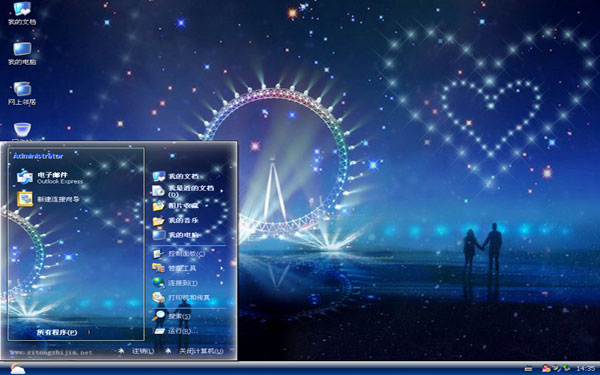Viewport: 600px width, 375px height.
Task: Select the recycle bin desktop icon
Action: coord(22,130)
